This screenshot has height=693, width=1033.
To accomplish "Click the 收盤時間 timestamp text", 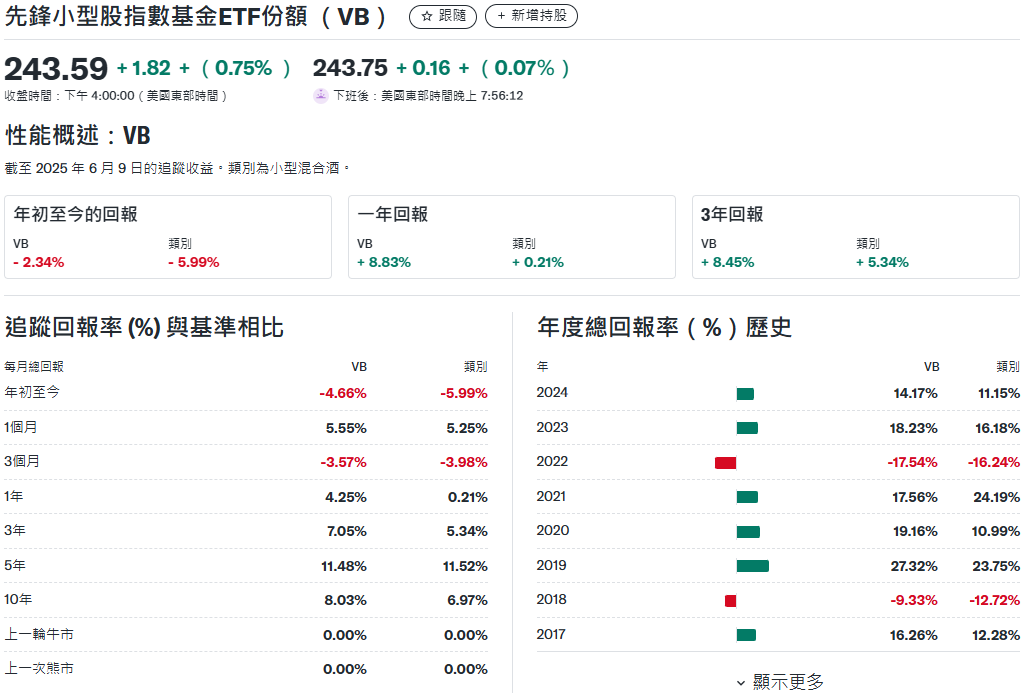I will 116,96.
